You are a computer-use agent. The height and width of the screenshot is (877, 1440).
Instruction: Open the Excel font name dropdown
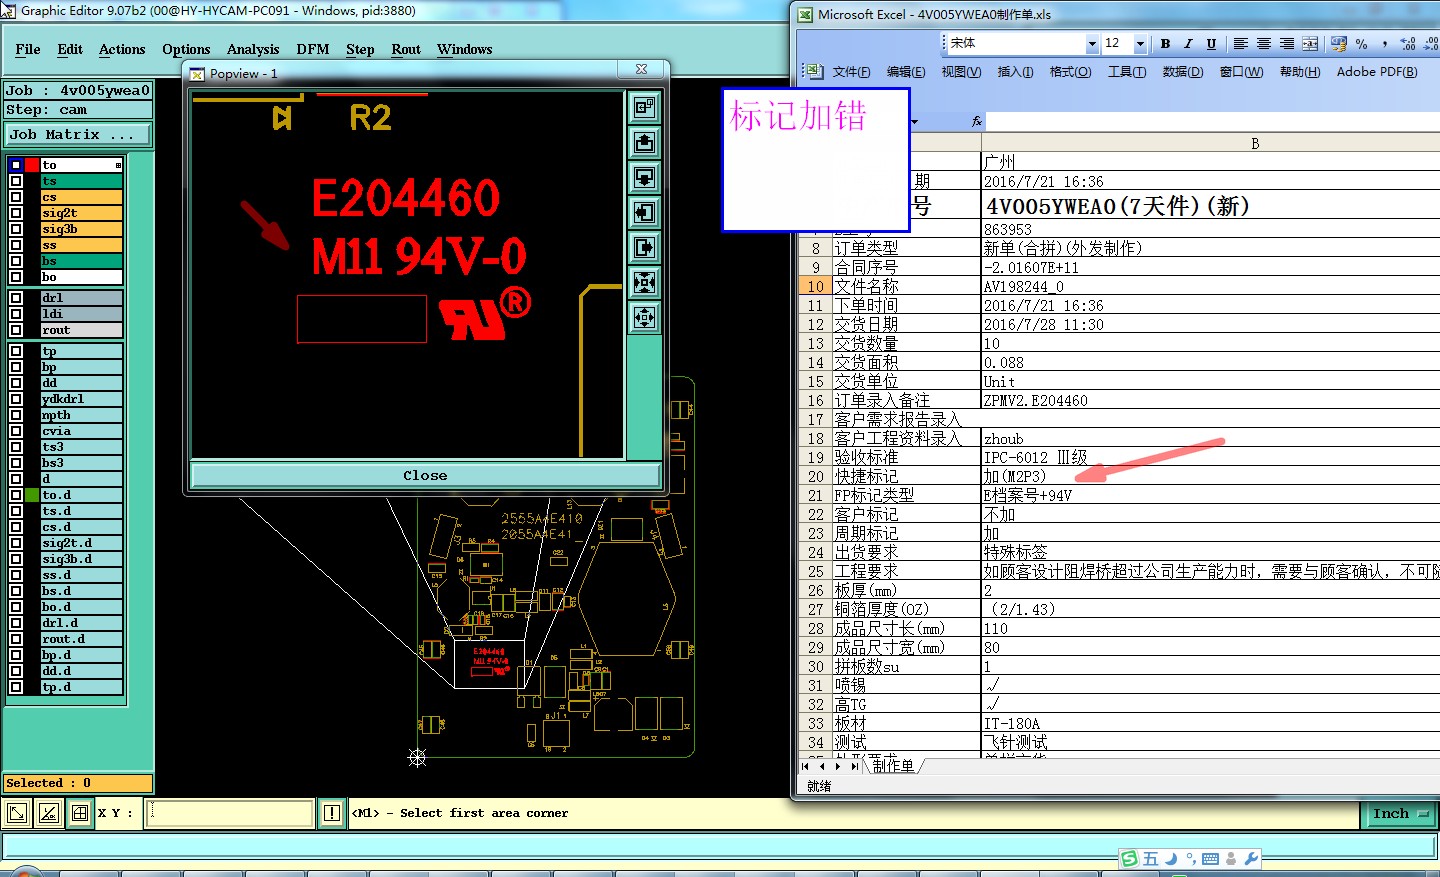(x=1092, y=44)
